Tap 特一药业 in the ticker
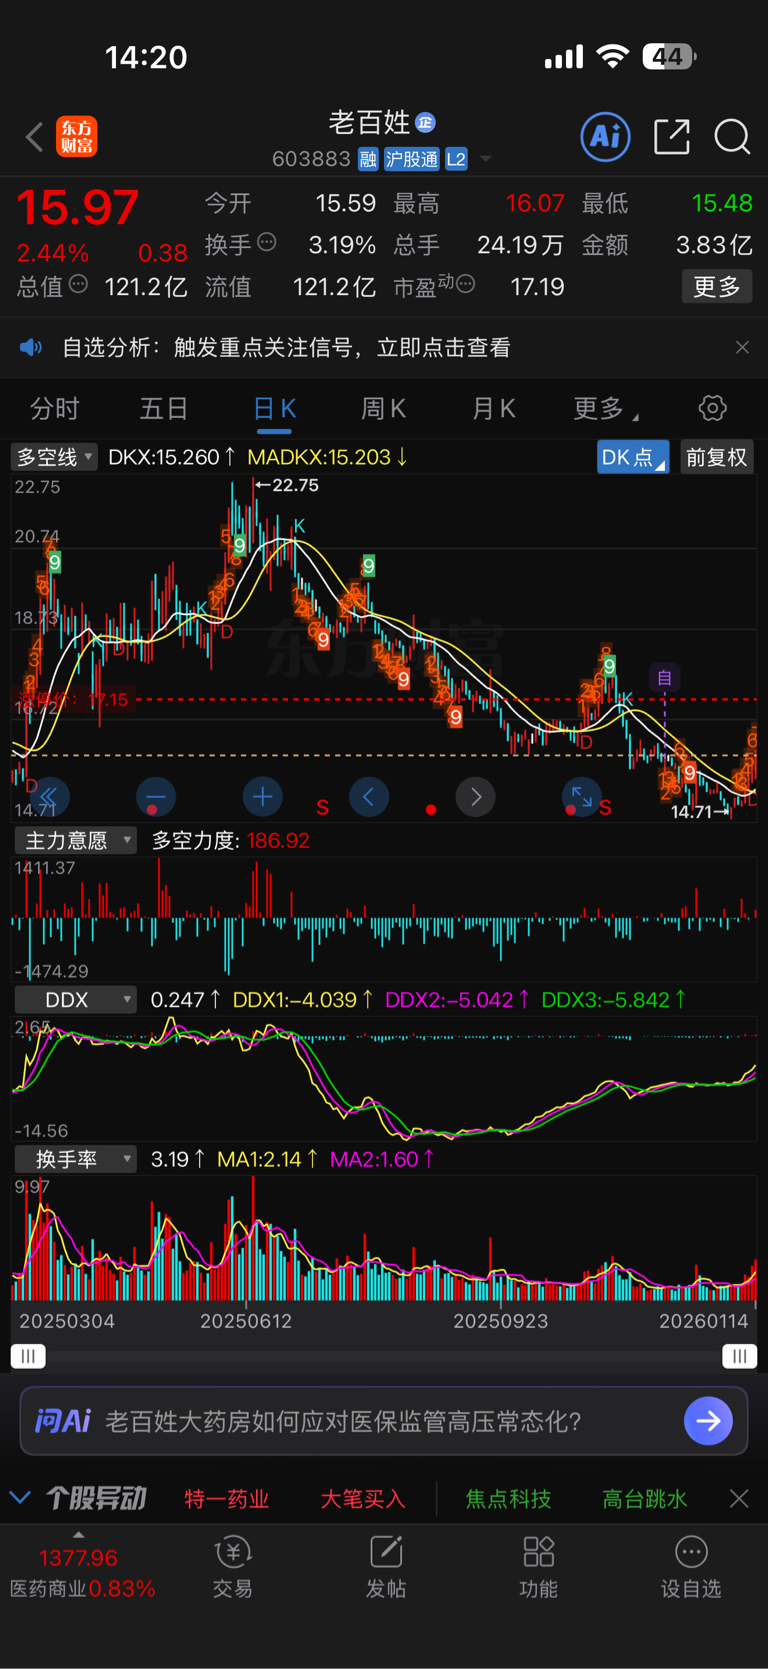Viewport: 768px width, 1669px height. point(227,1498)
